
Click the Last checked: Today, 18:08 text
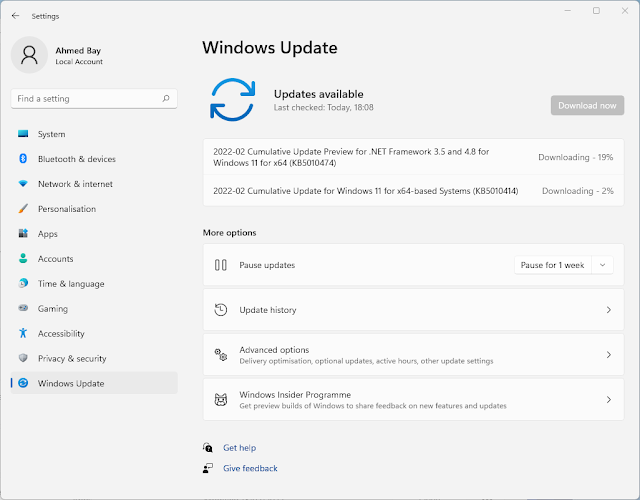point(324,107)
